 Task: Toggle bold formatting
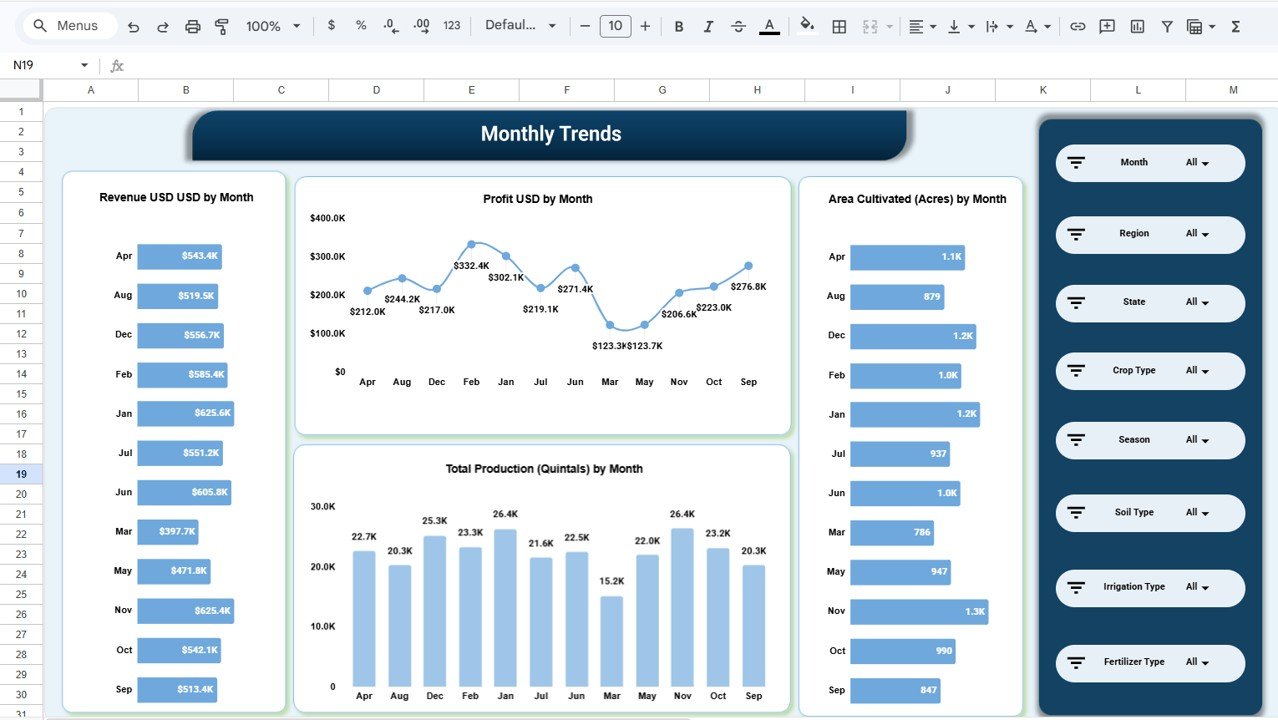pos(679,25)
